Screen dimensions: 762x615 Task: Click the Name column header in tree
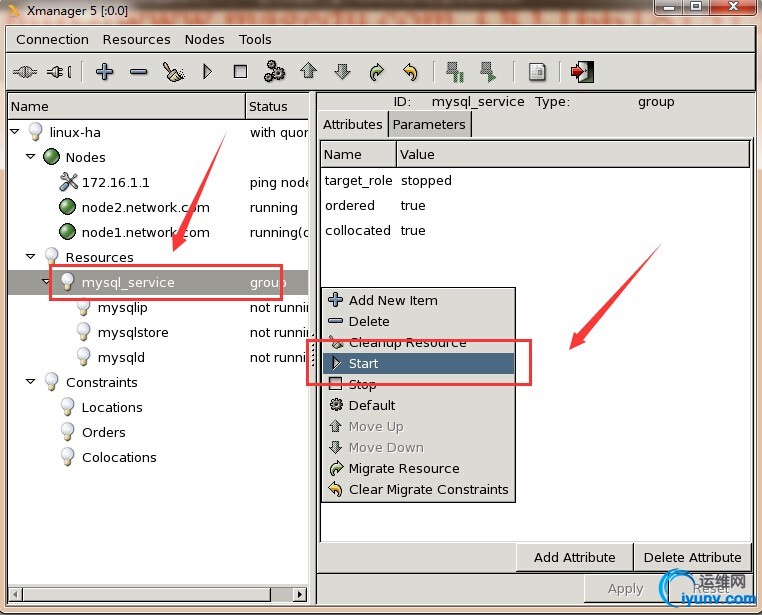pos(127,106)
